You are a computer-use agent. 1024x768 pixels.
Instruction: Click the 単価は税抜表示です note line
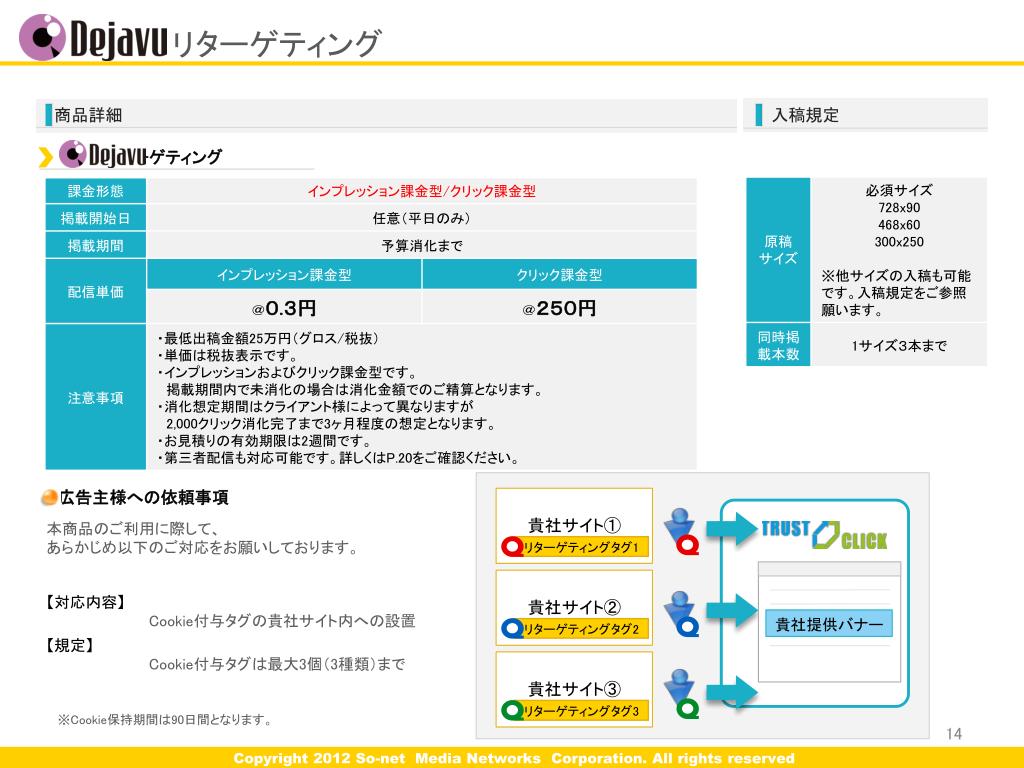[227, 355]
